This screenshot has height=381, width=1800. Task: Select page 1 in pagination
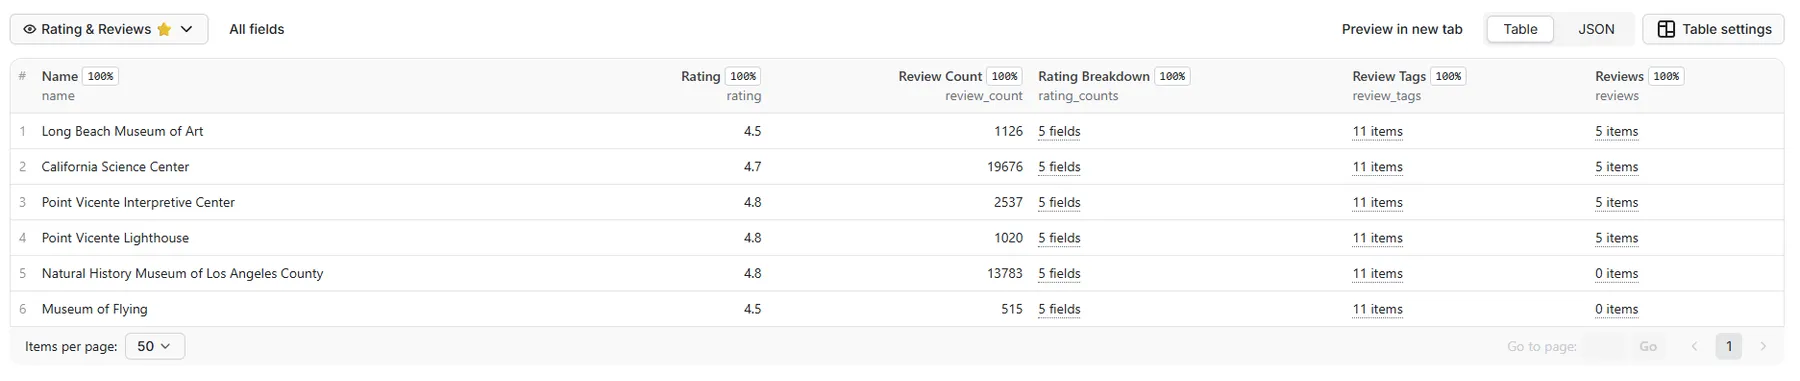1728,346
